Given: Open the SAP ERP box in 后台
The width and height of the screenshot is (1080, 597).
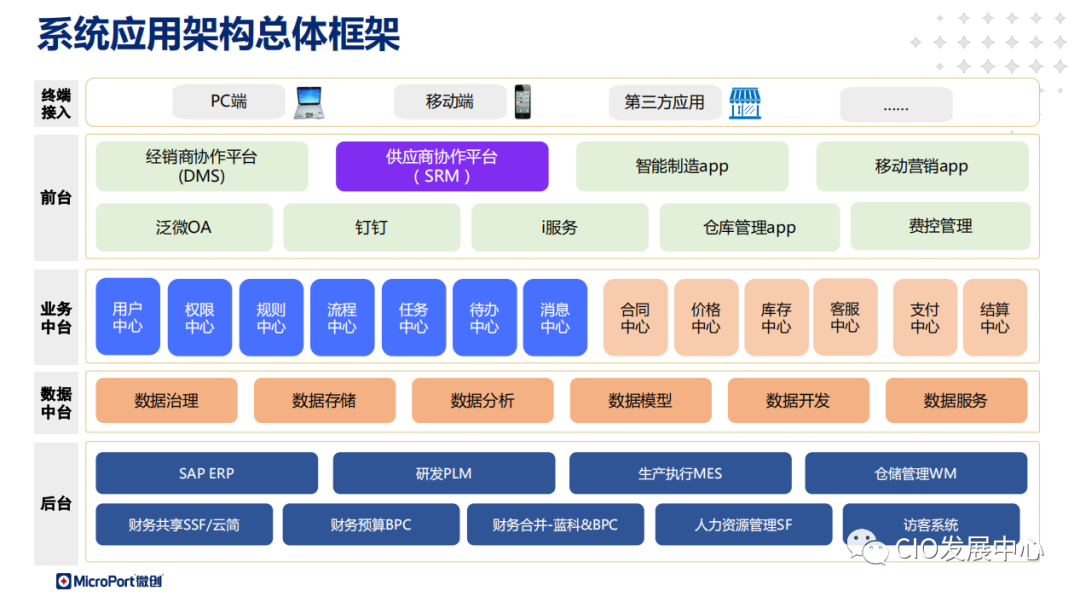Looking at the screenshot, I should pyautogui.click(x=206, y=473).
